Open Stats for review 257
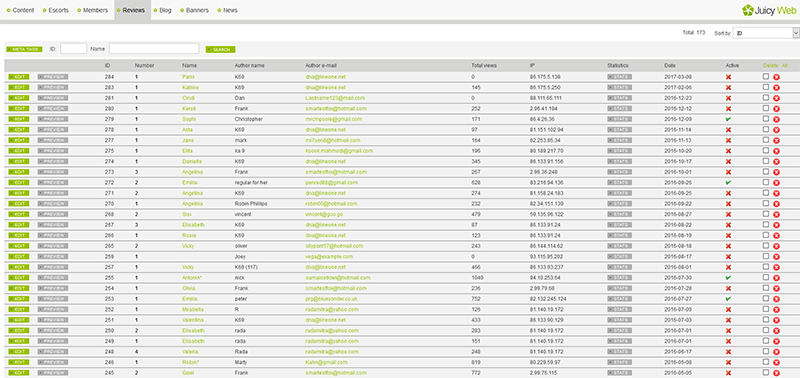The height and width of the screenshot is (378, 800). (619, 267)
